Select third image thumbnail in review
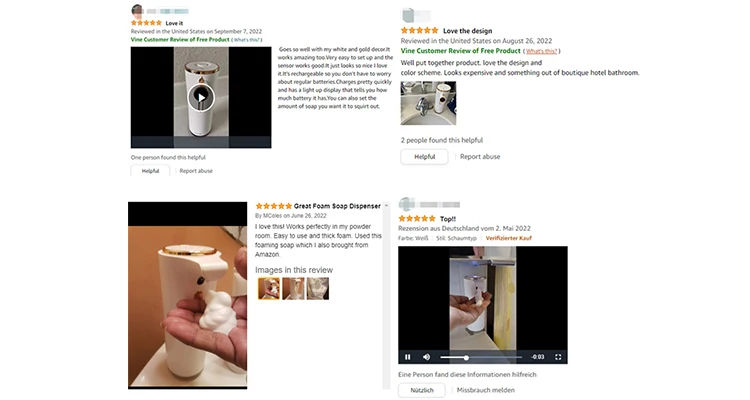 [x=318, y=289]
